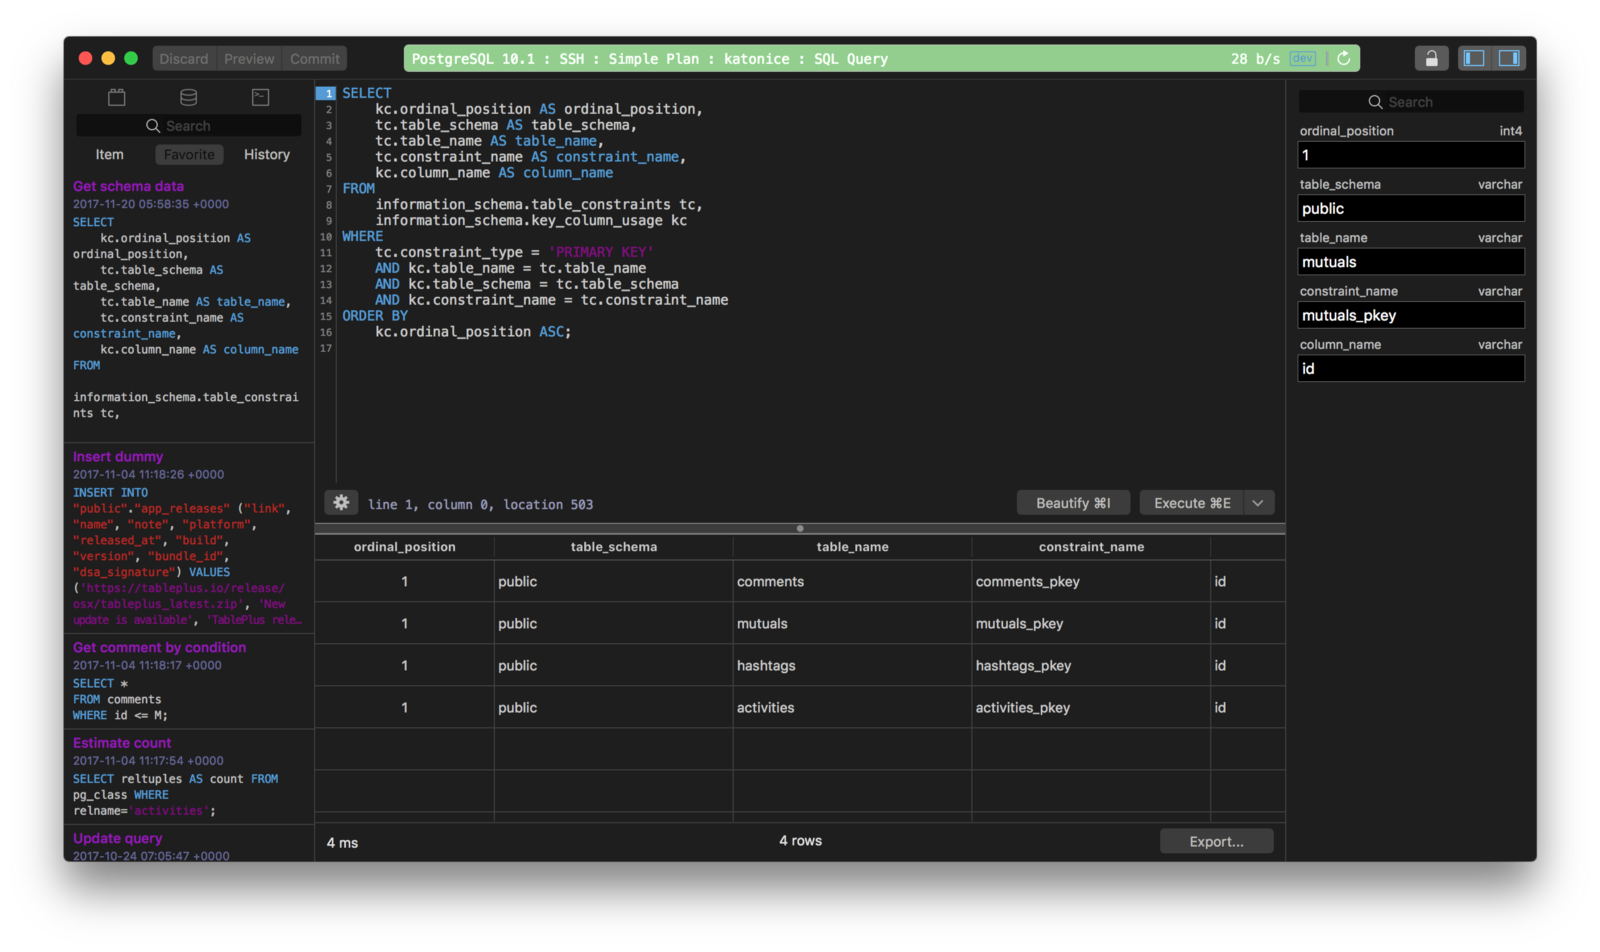Screen dimensions: 1600x952
Task: Click the '4 rows' status text
Action: click(x=800, y=841)
